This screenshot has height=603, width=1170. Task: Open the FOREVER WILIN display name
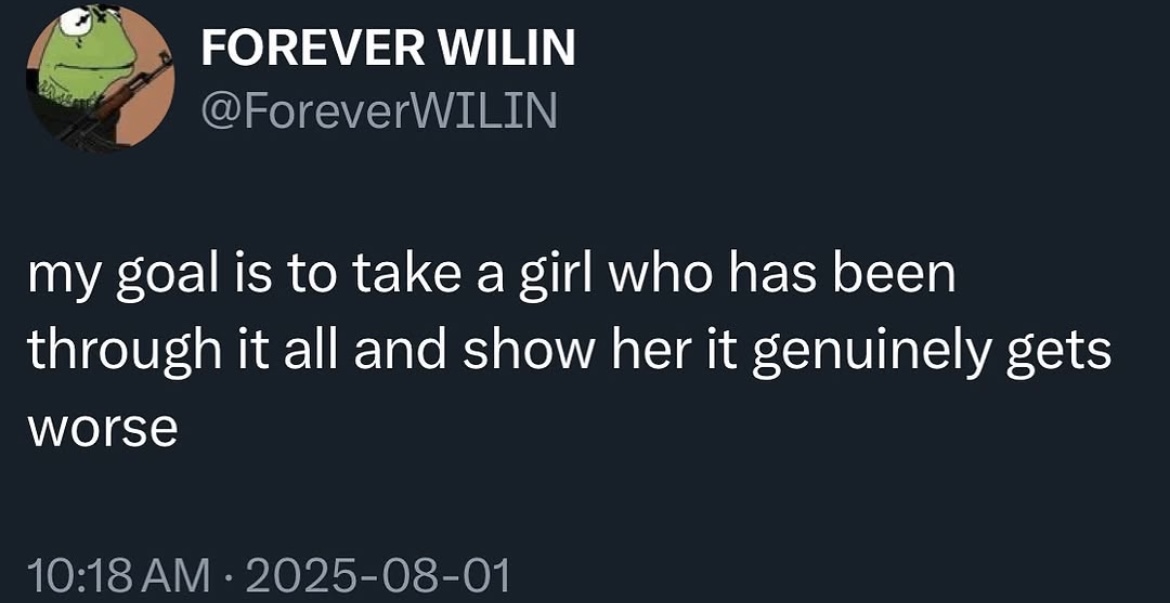tap(388, 48)
